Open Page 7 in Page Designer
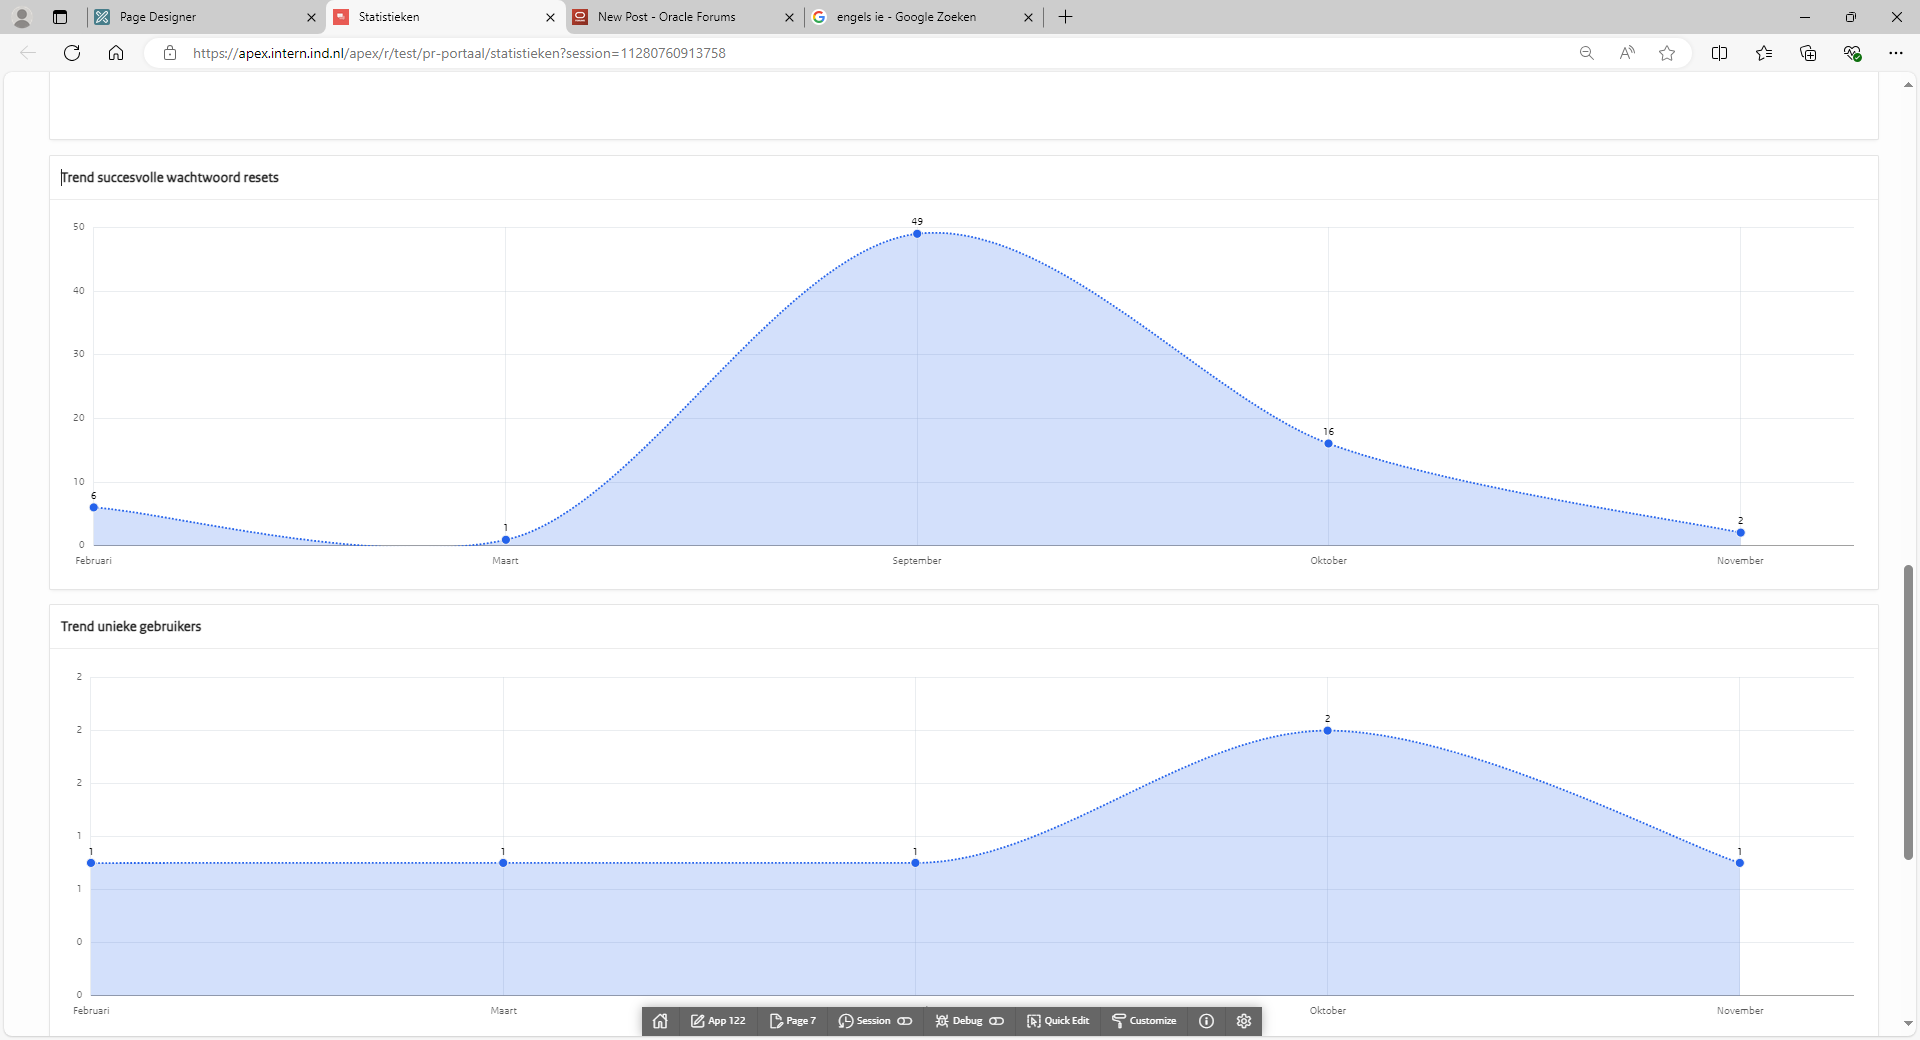 (792, 1021)
